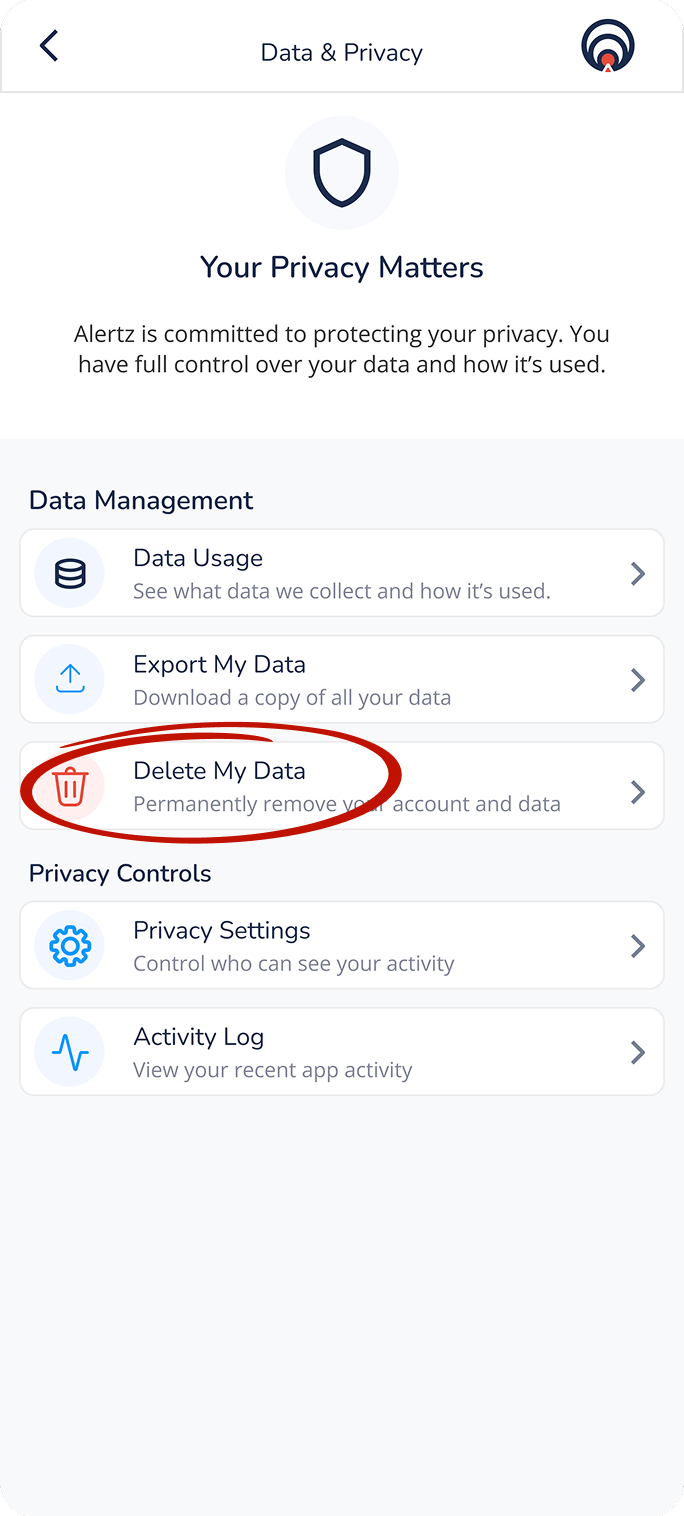The width and height of the screenshot is (684, 1516).
Task: Click the Export My Data chevron
Action: pyautogui.click(x=637, y=680)
